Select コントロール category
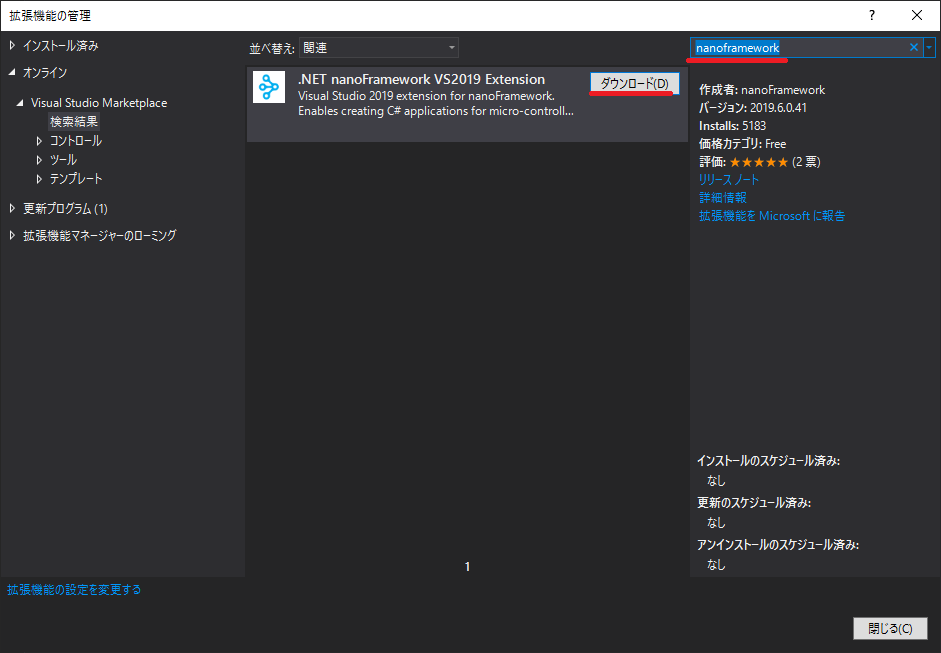 pyautogui.click(x=76, y=141)
